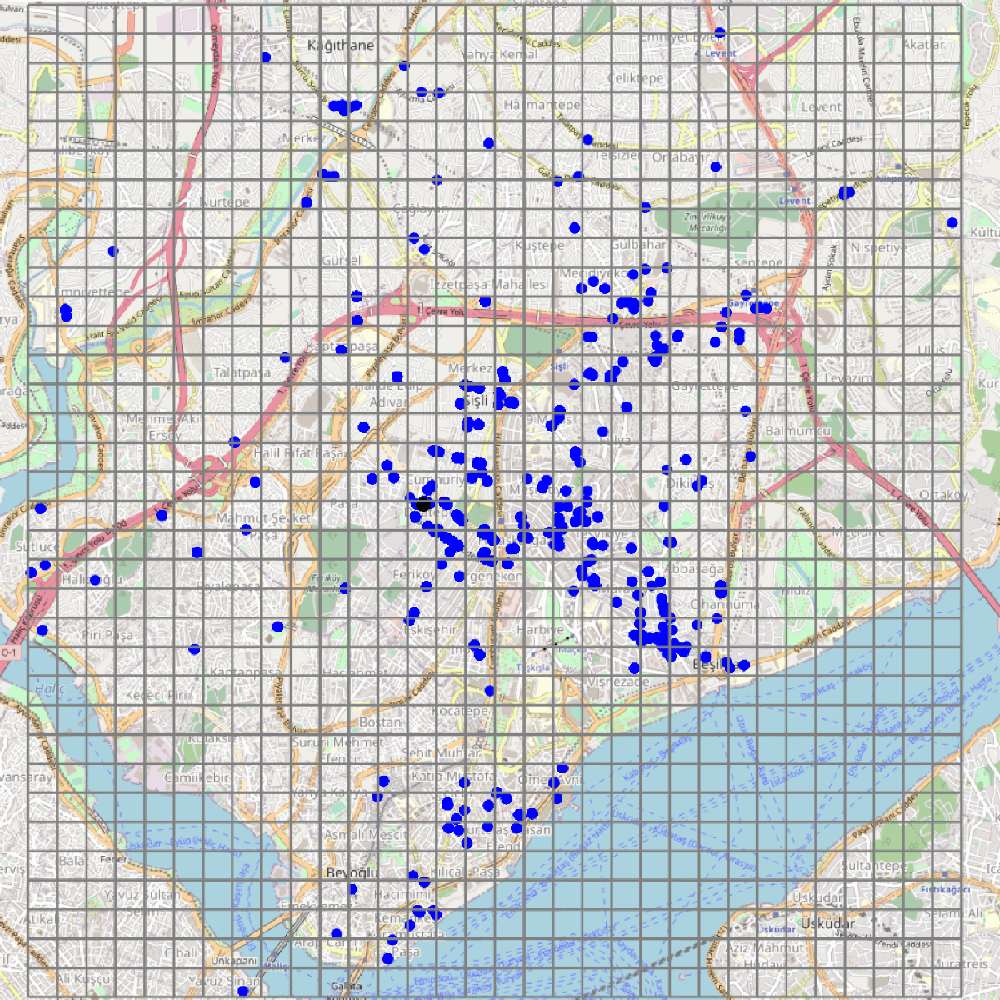Click the İzzetpaşa Mahallesi label
Image resolution: width=1000 pixels, height=1000 pixels.
(490, 284)
